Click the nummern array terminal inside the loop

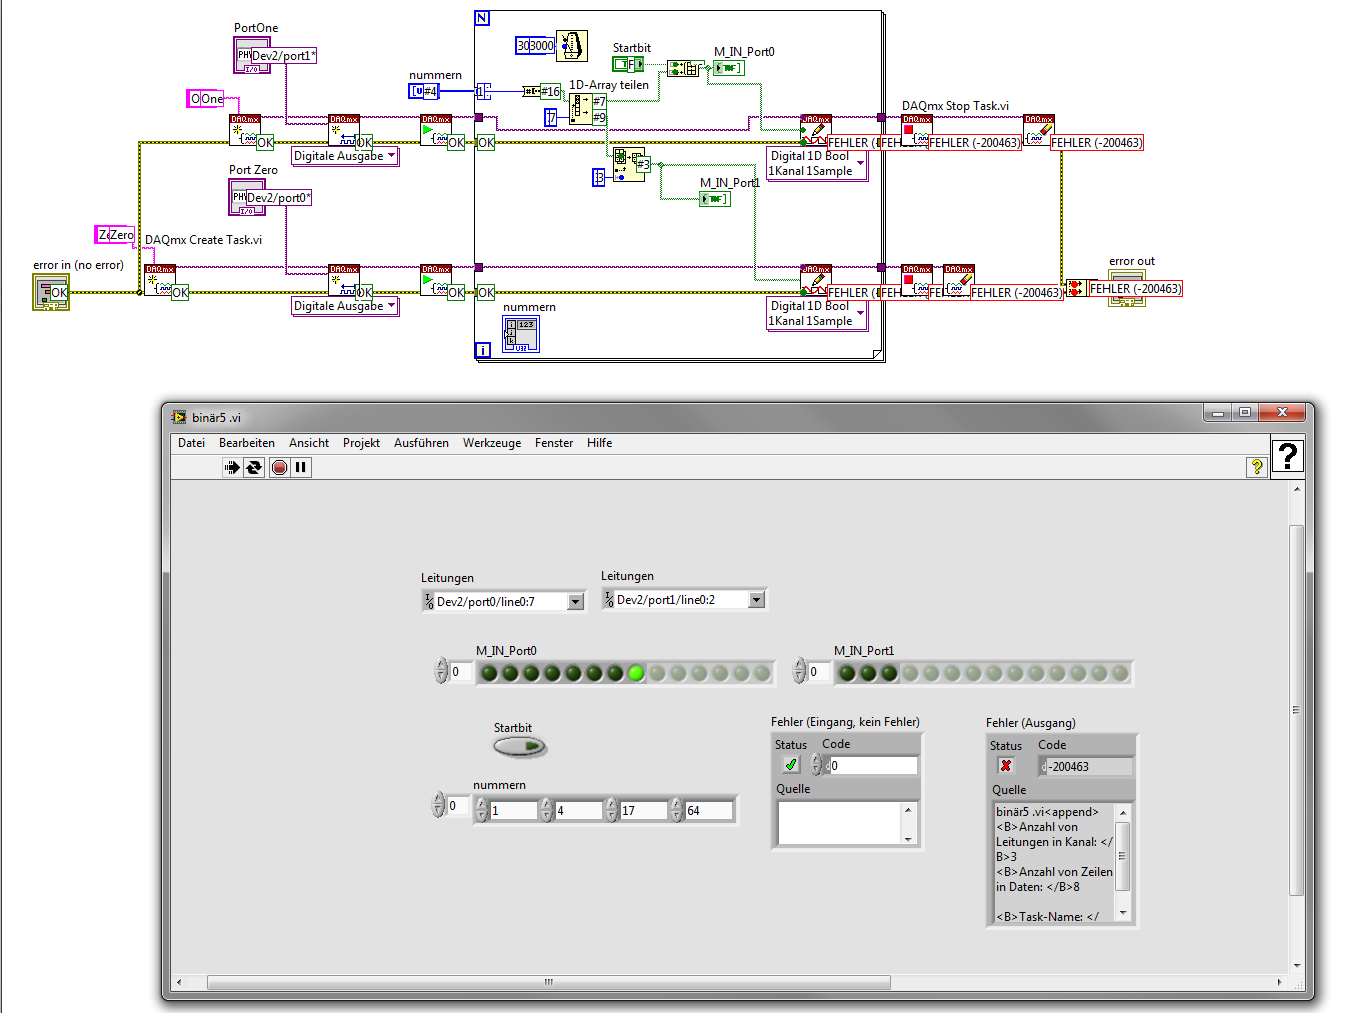tap(521, 334)
